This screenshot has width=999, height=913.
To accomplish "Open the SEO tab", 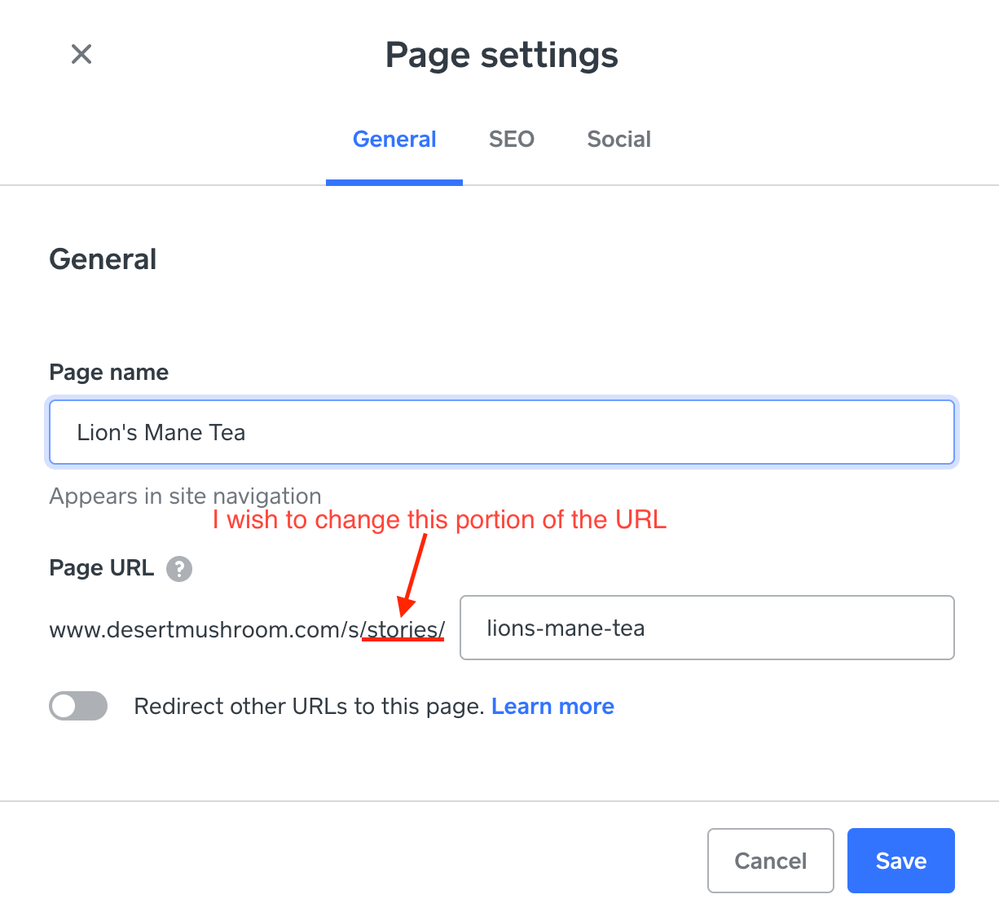I will point(511,140).
